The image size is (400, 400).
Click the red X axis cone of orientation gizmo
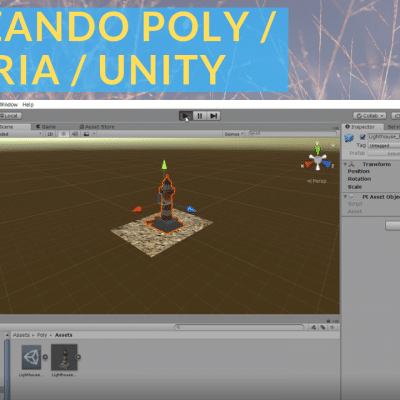coord(309,164)
